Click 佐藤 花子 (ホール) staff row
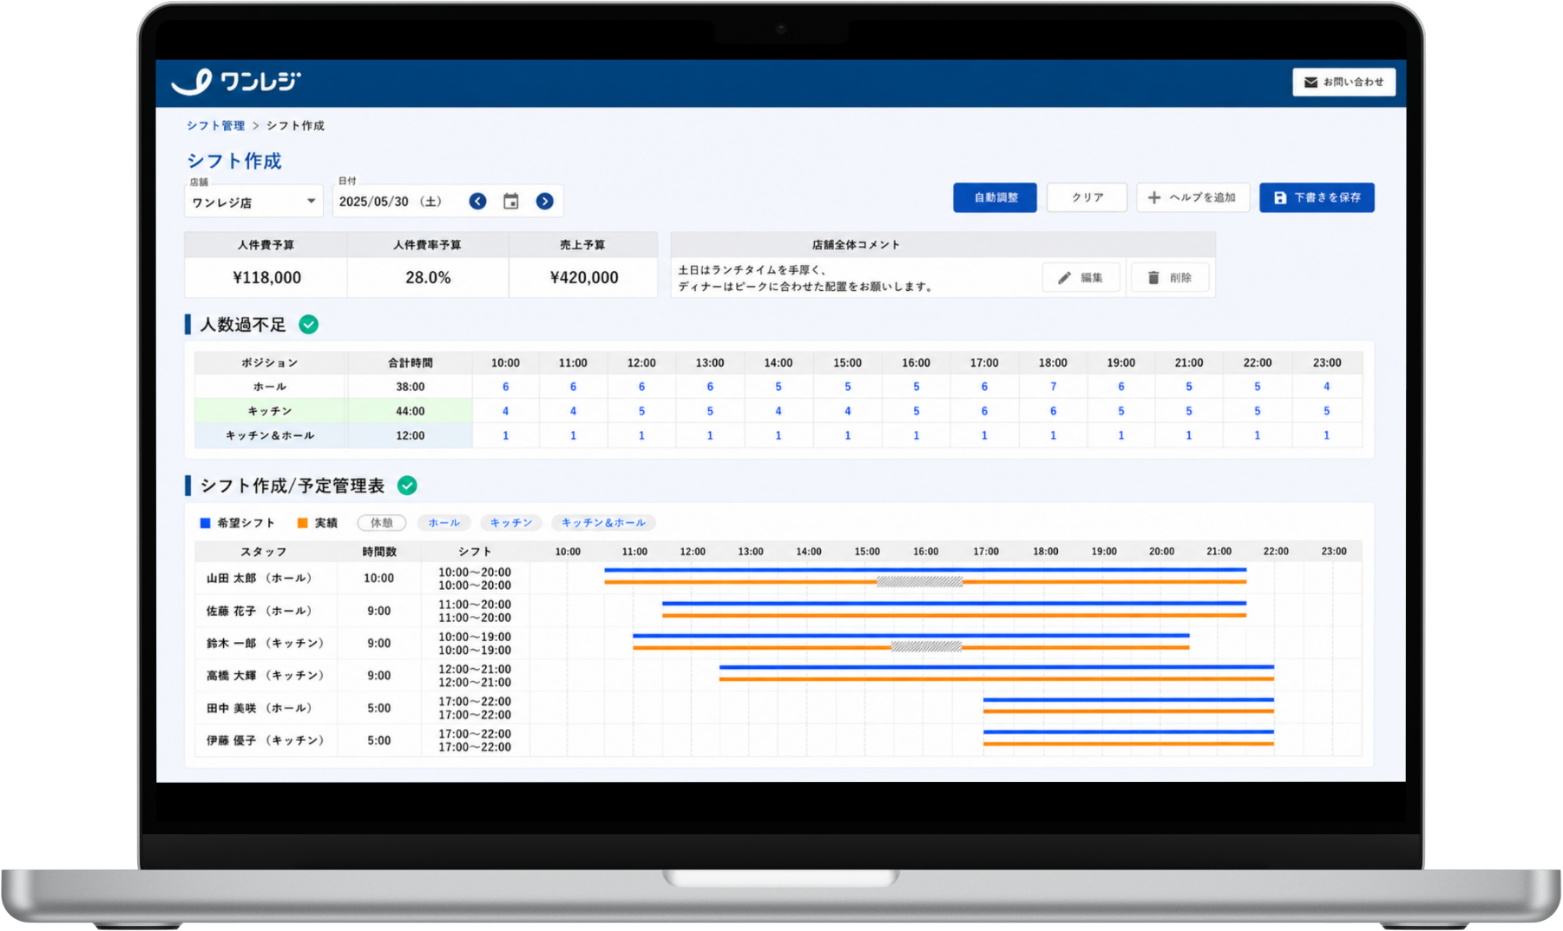The height and width of the screenshot is (931, 1563). pos(778,610)
